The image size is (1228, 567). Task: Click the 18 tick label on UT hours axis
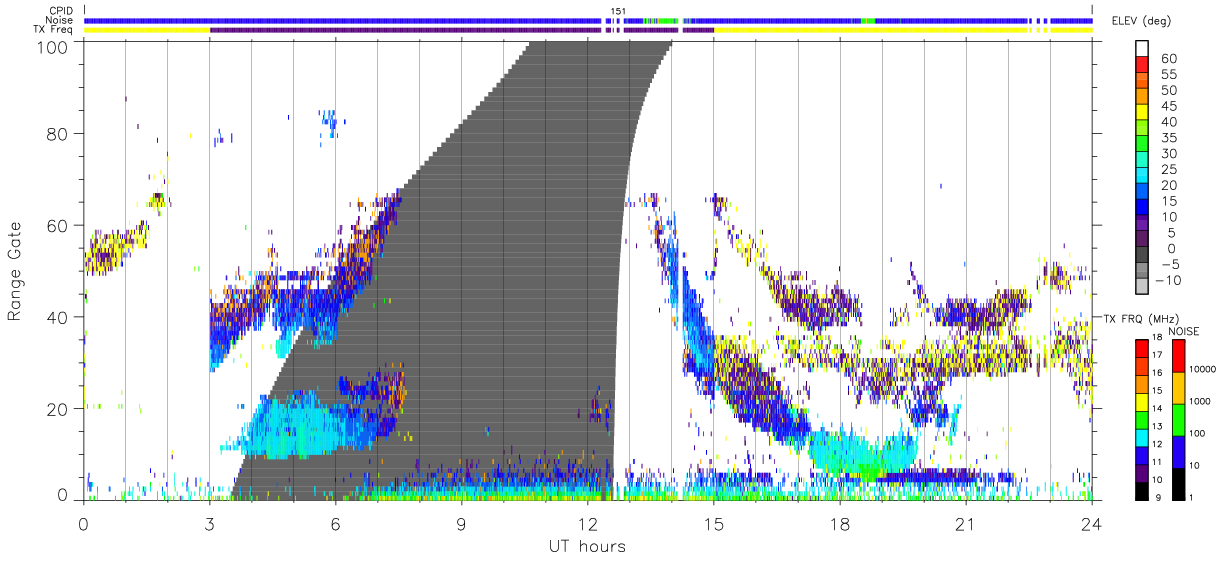[839, 524]
